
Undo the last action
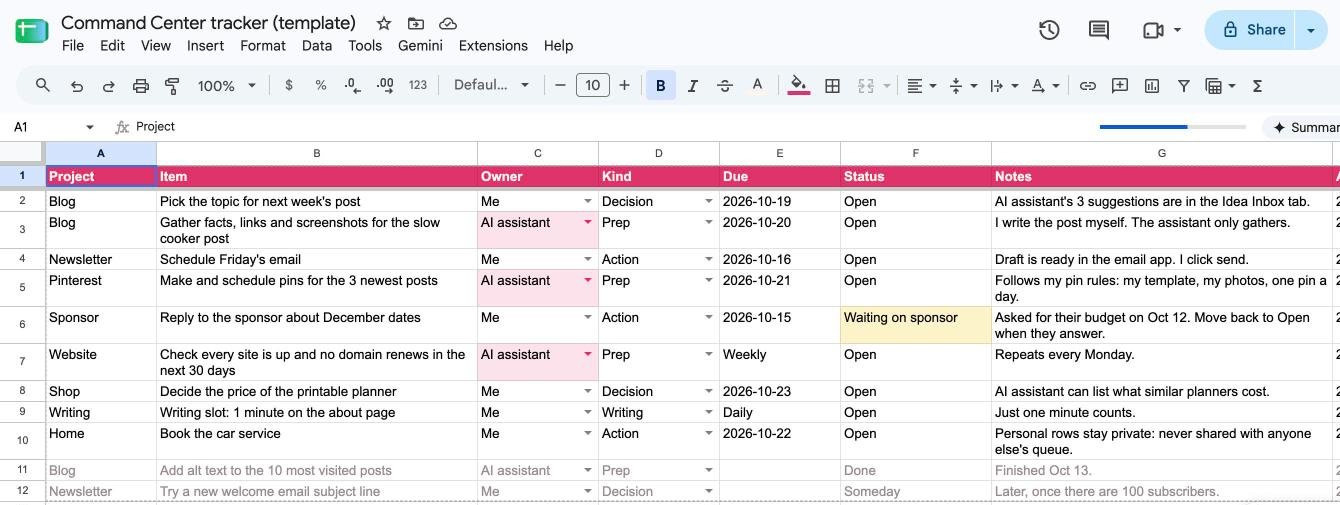pyautogui.click(x=77, y=86)
